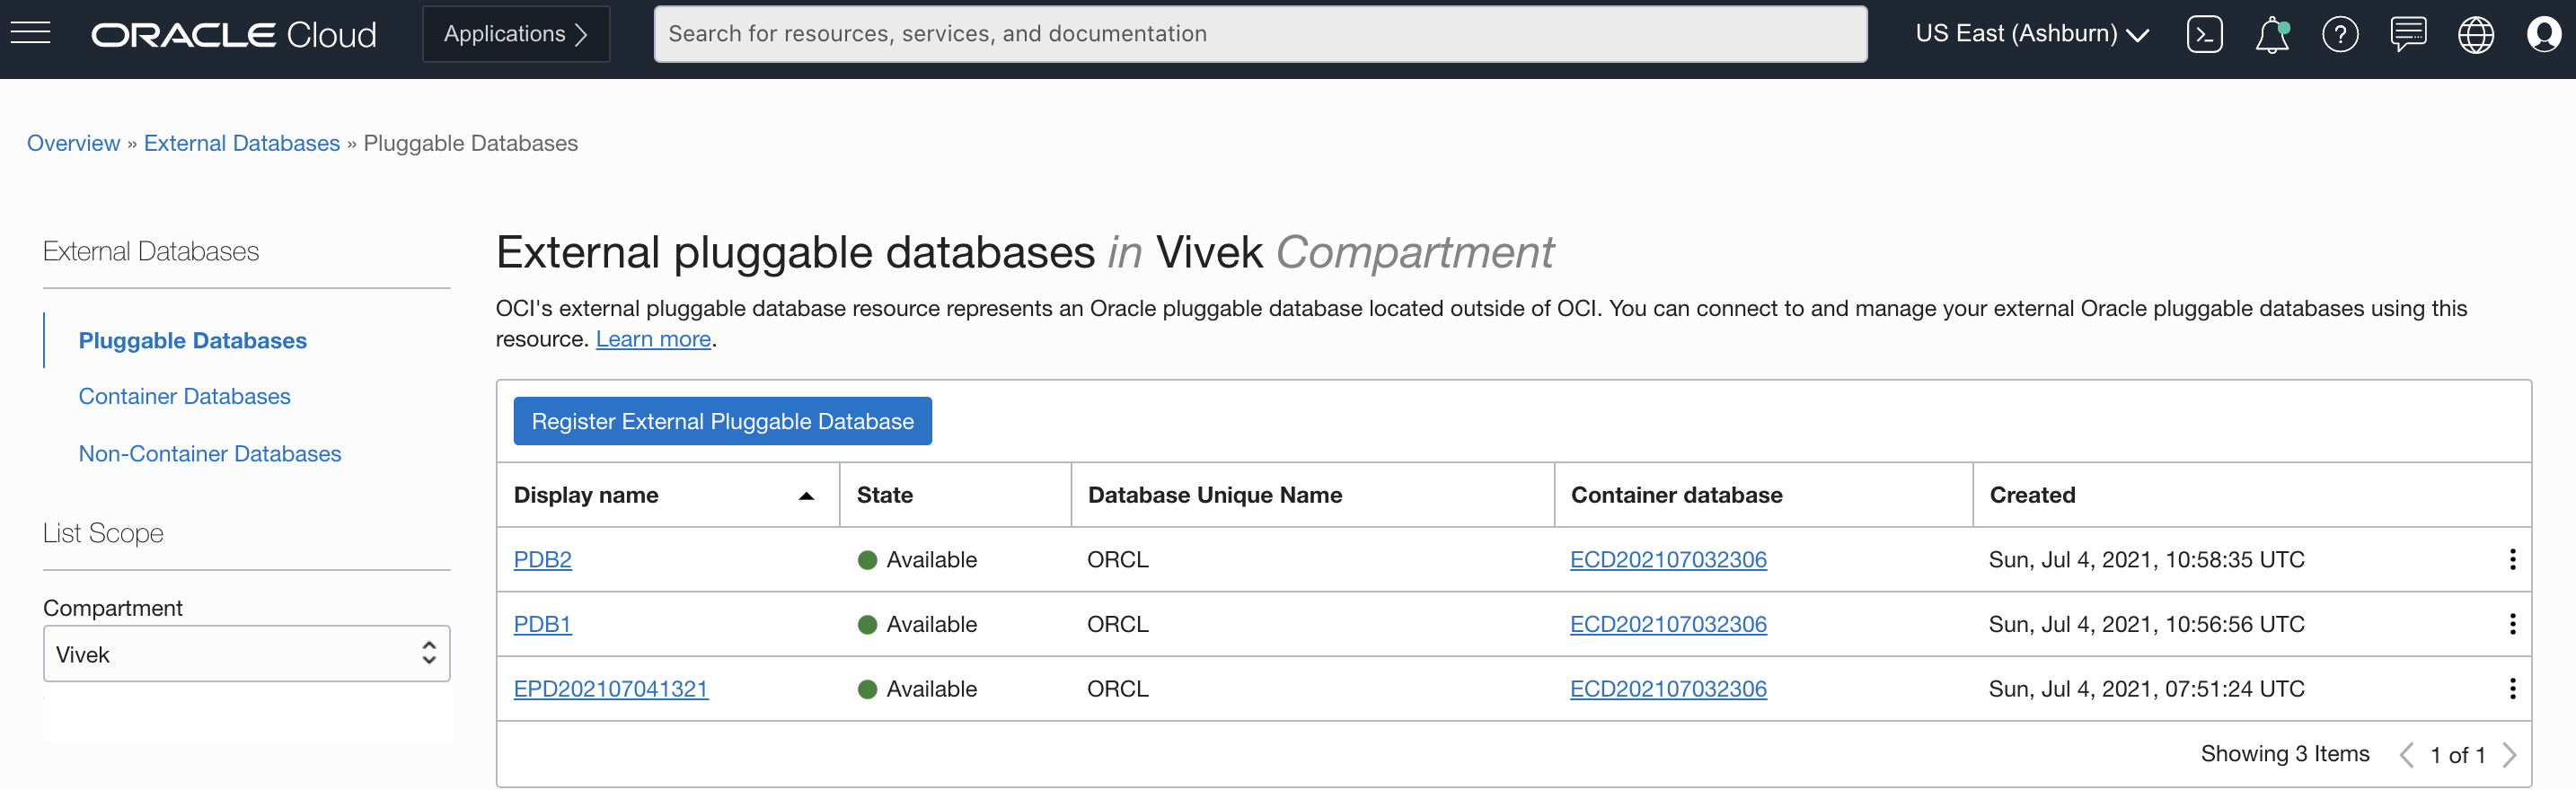Open actions menu for PDB1 row
2576x790 pixels.
click(x=2512, y=624)
